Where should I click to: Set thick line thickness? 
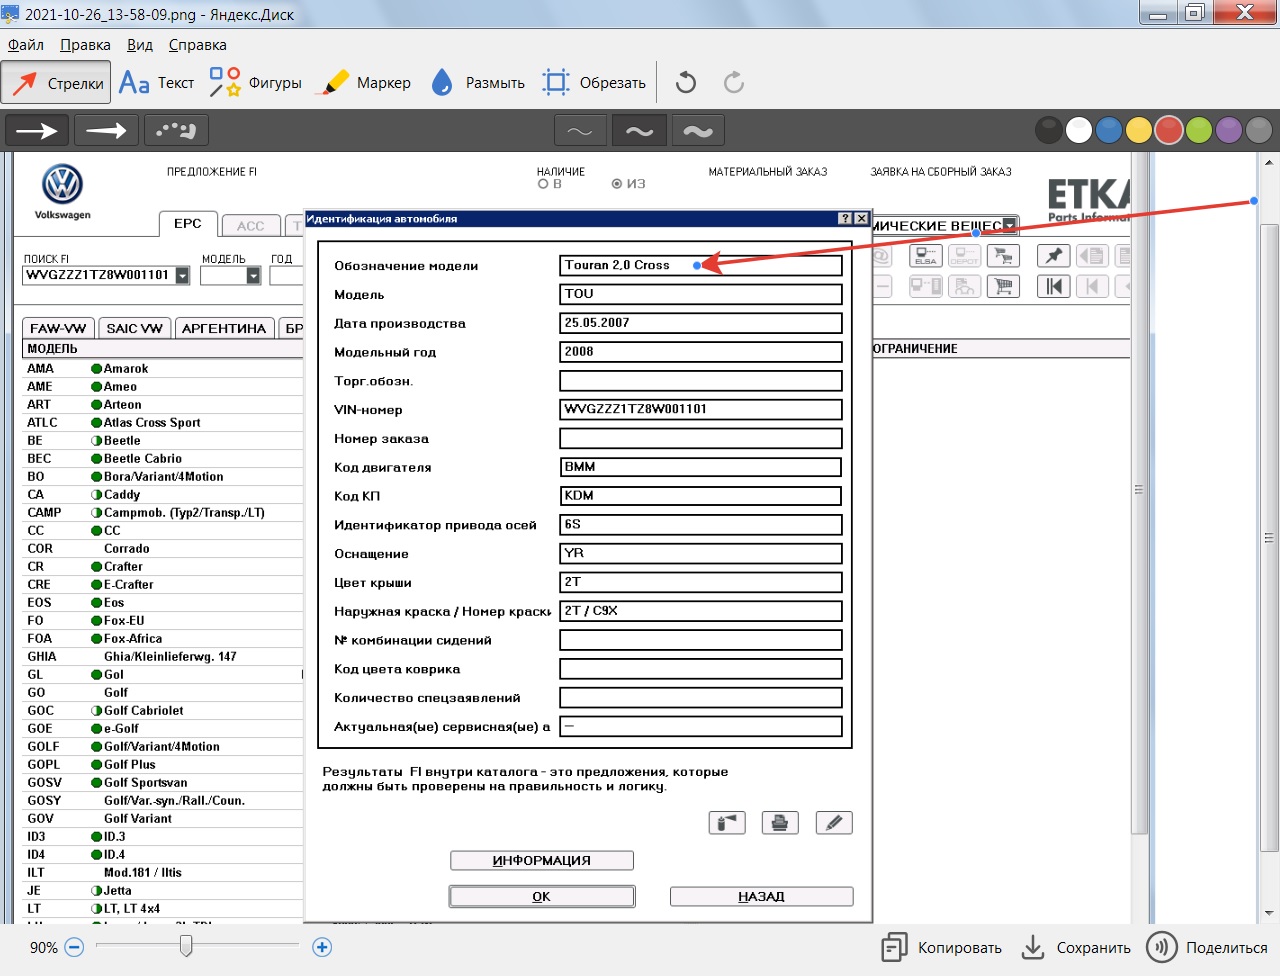698,131
